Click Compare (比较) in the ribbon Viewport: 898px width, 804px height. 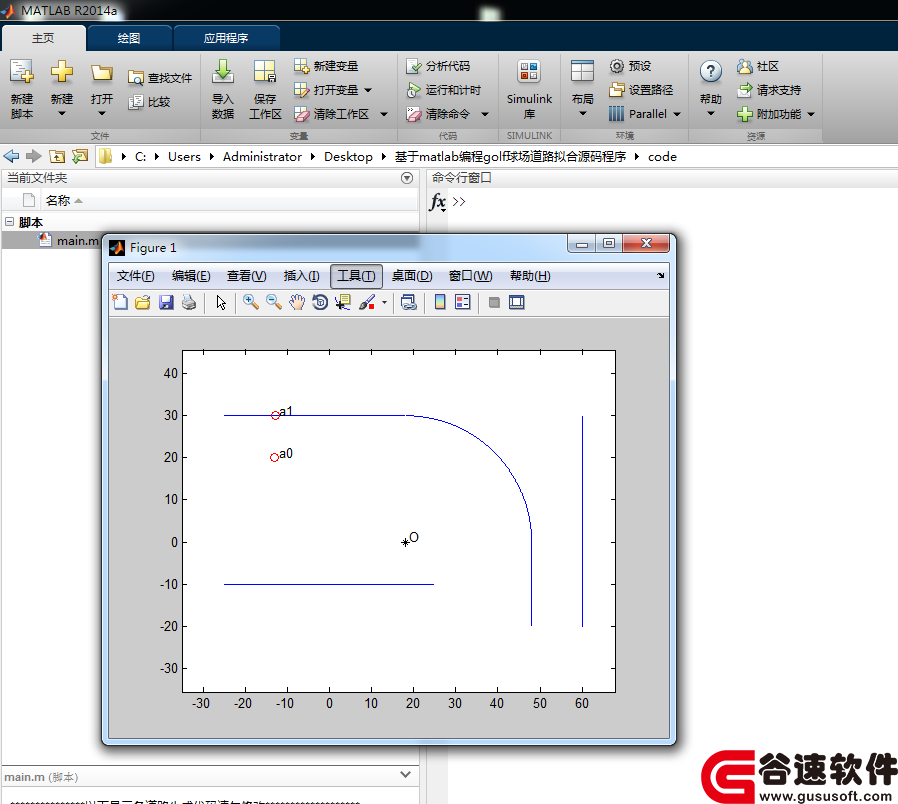(x=149, y=102)
